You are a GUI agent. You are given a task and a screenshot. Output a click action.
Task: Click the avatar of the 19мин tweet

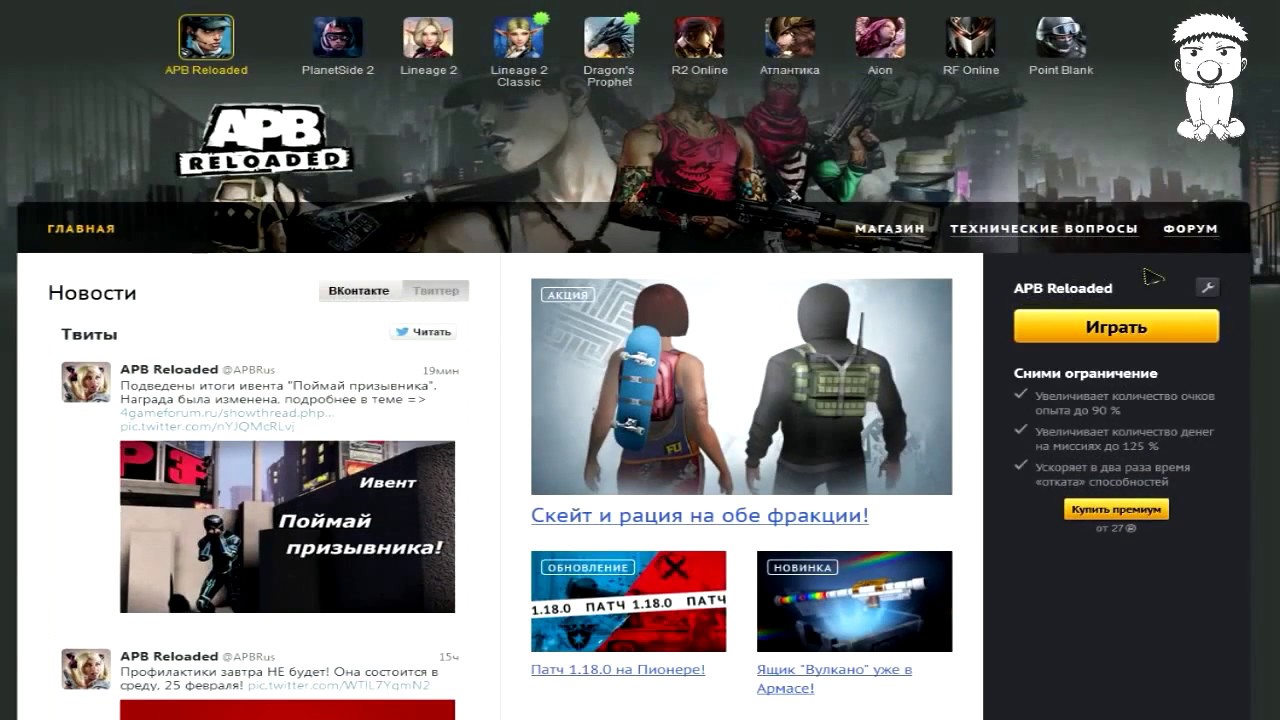(86, 382)
